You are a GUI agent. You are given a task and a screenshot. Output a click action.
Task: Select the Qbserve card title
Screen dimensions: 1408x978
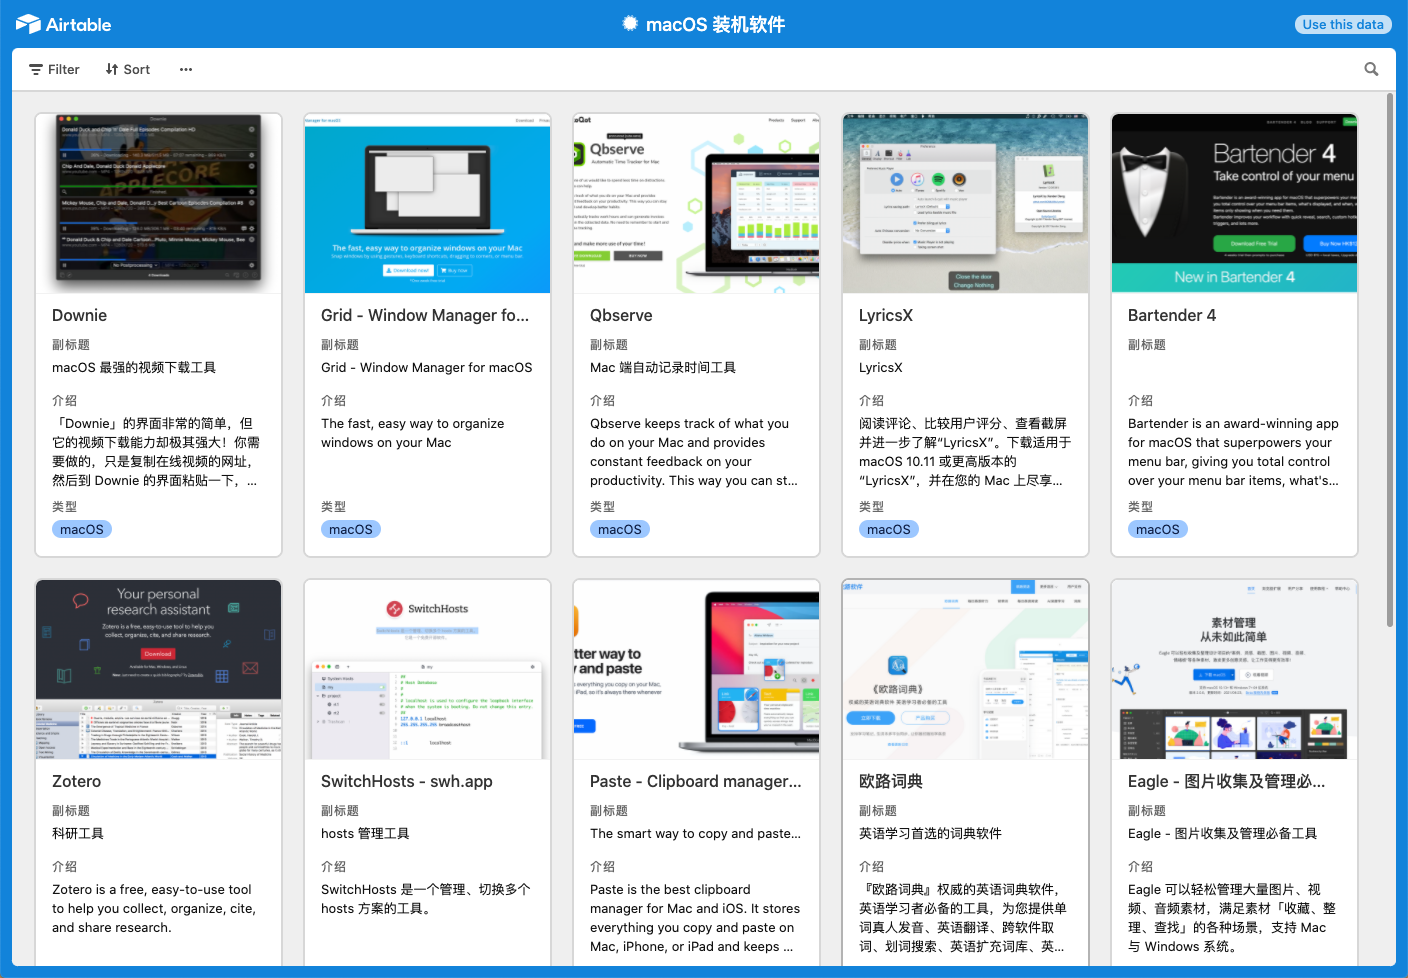(x=621, y=315)
